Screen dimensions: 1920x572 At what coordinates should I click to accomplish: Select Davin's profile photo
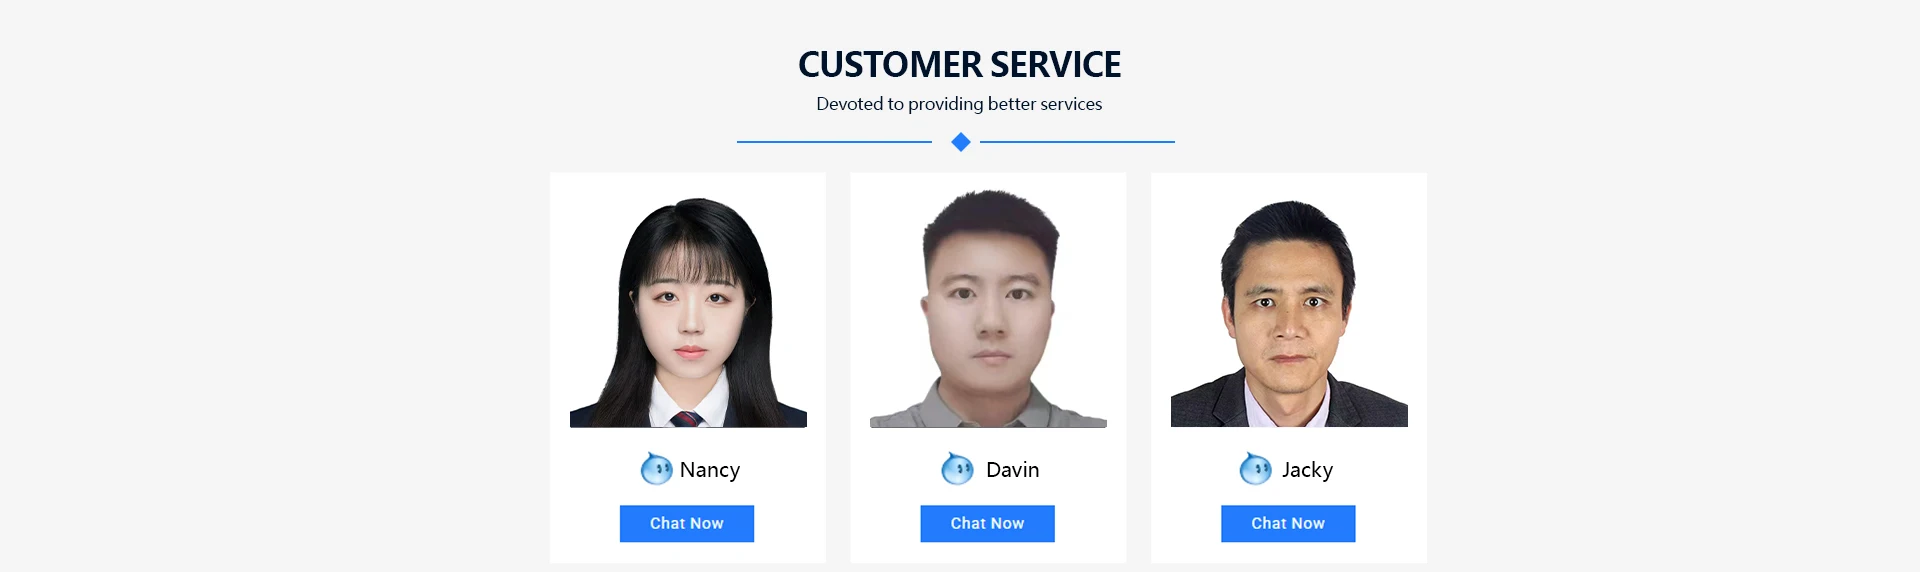988,309
